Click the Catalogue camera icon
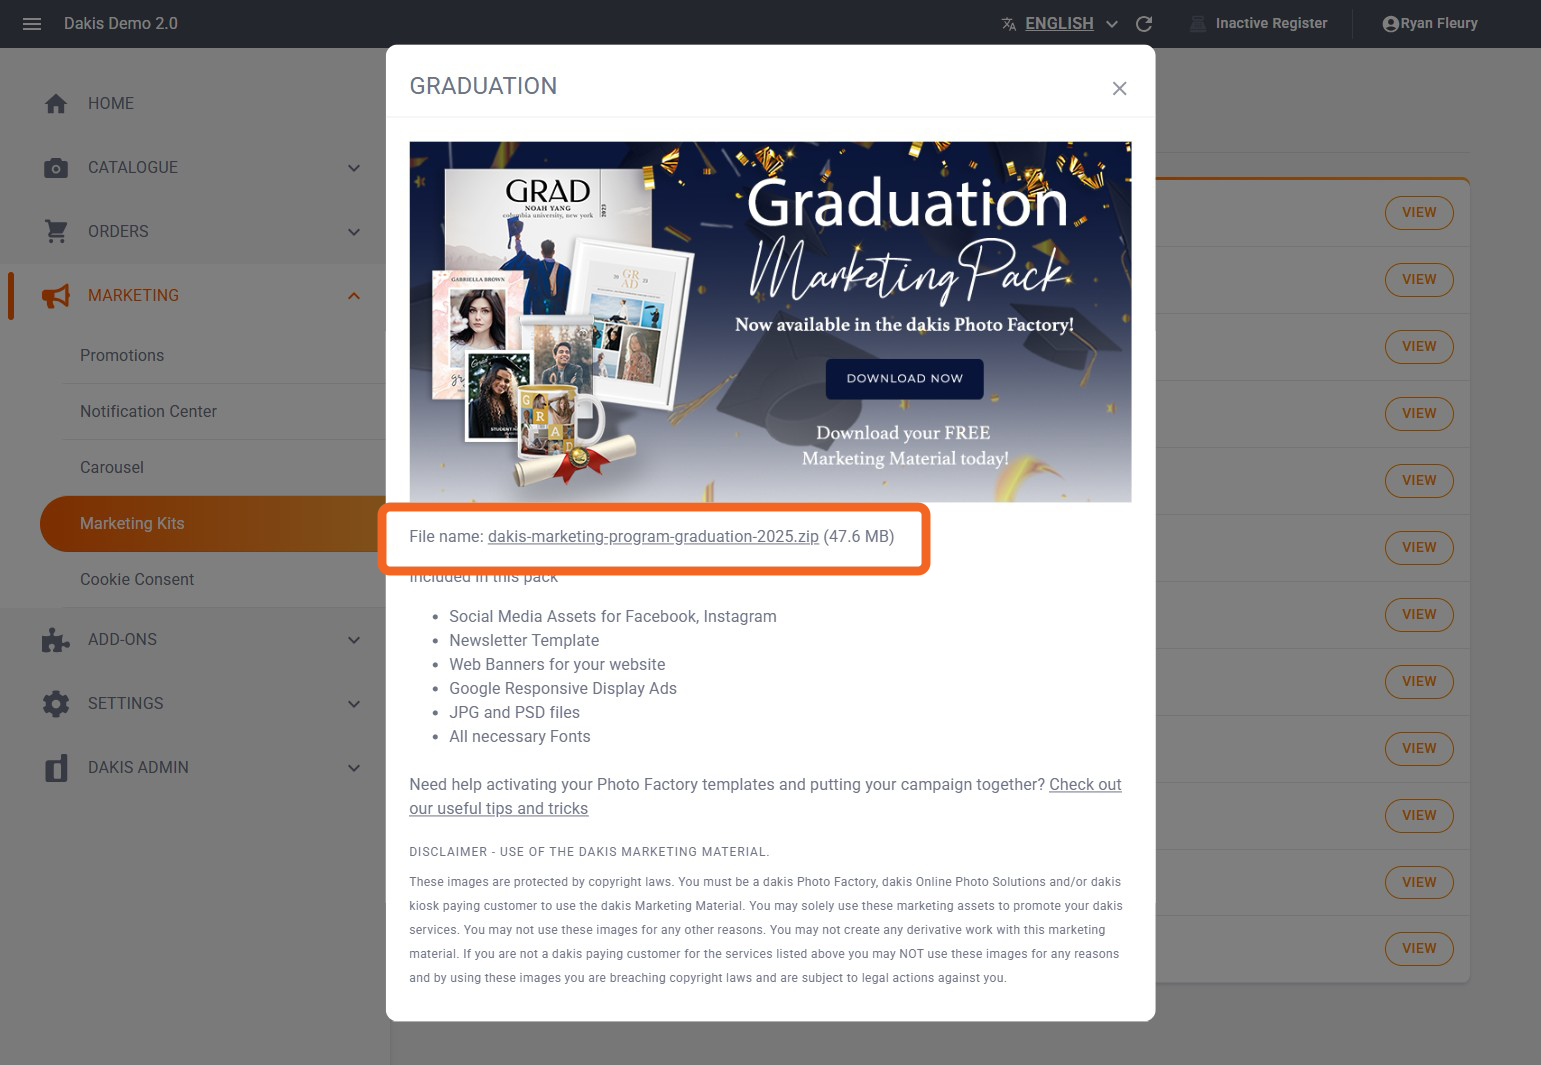 56,168
